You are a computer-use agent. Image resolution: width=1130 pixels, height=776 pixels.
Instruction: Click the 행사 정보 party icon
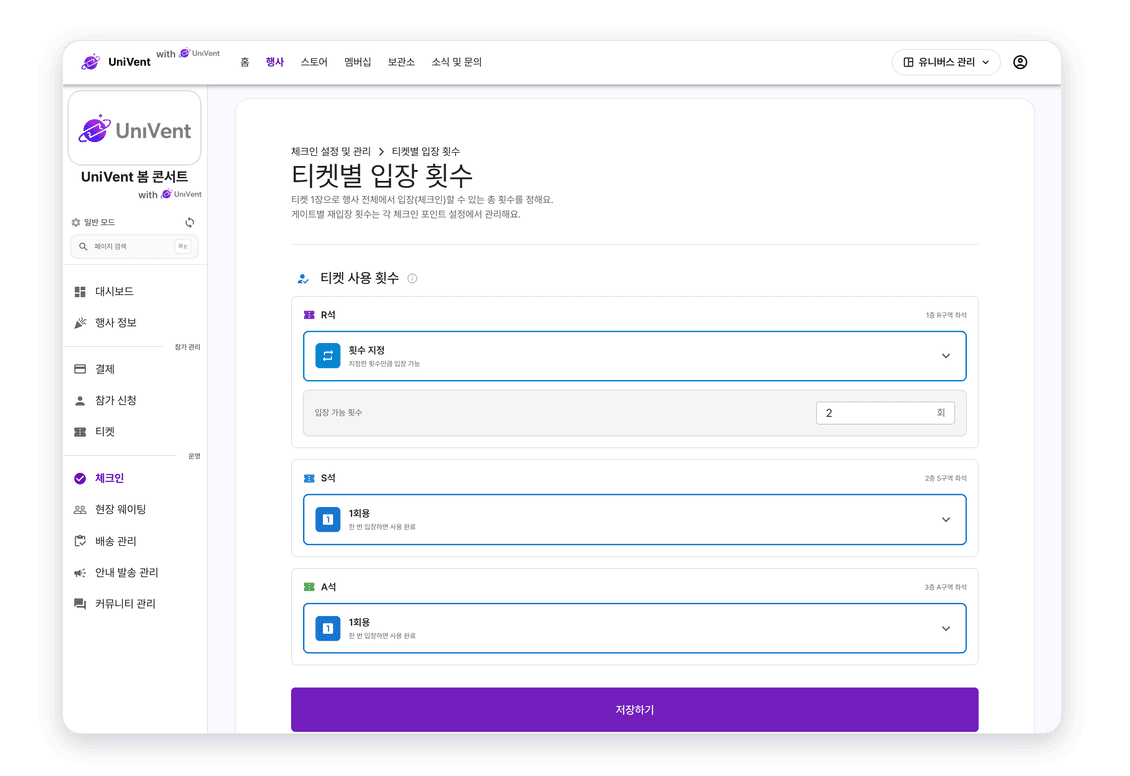(x=80, y=323)
